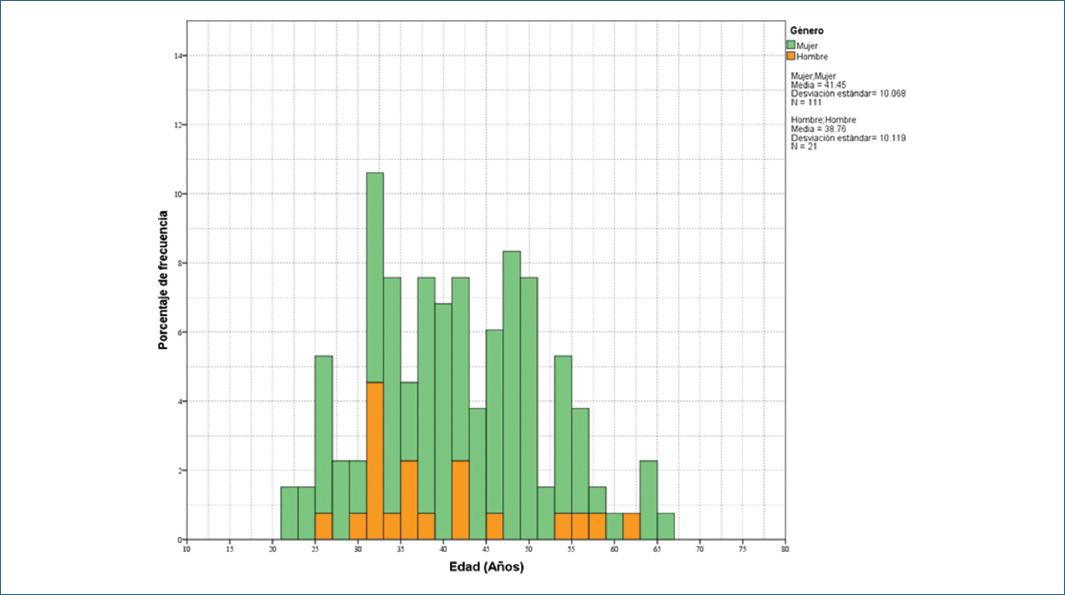This screenshot has height=595, width=1065.
Task: Click the 10 tick label on x-axis
Action: (x=187, y=549)
